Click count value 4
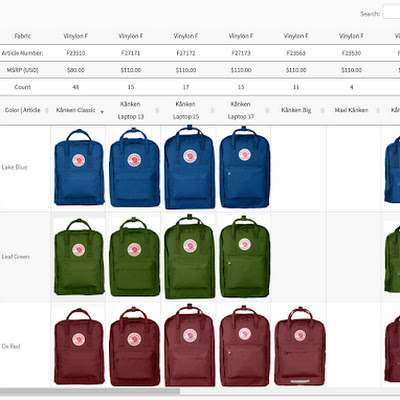Image resolution: width=400 pixels, height=400 pixels. 351,87
